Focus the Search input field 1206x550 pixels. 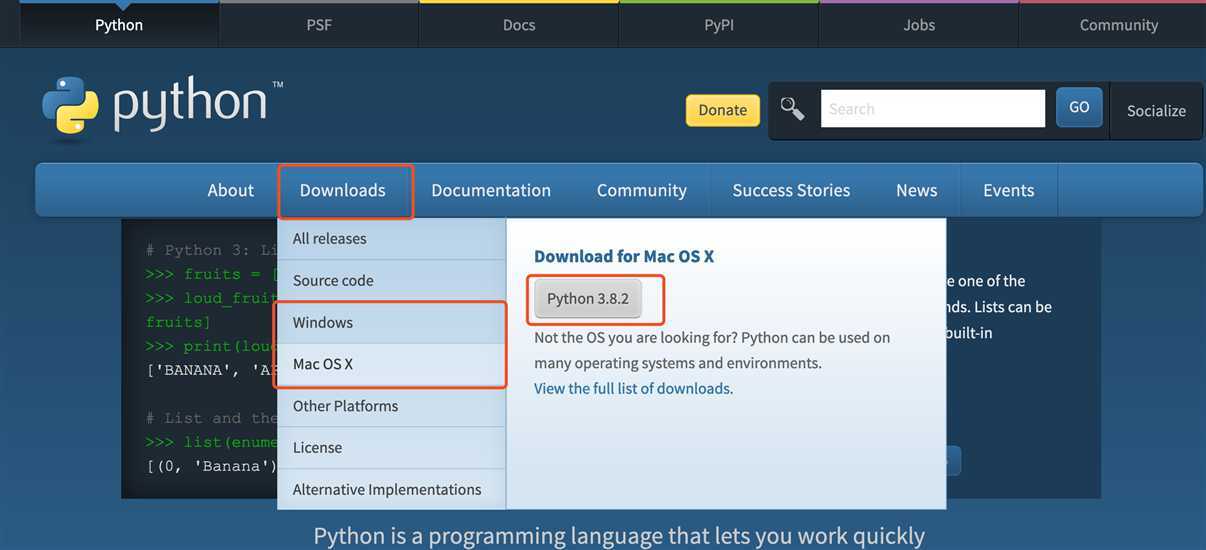933,109
